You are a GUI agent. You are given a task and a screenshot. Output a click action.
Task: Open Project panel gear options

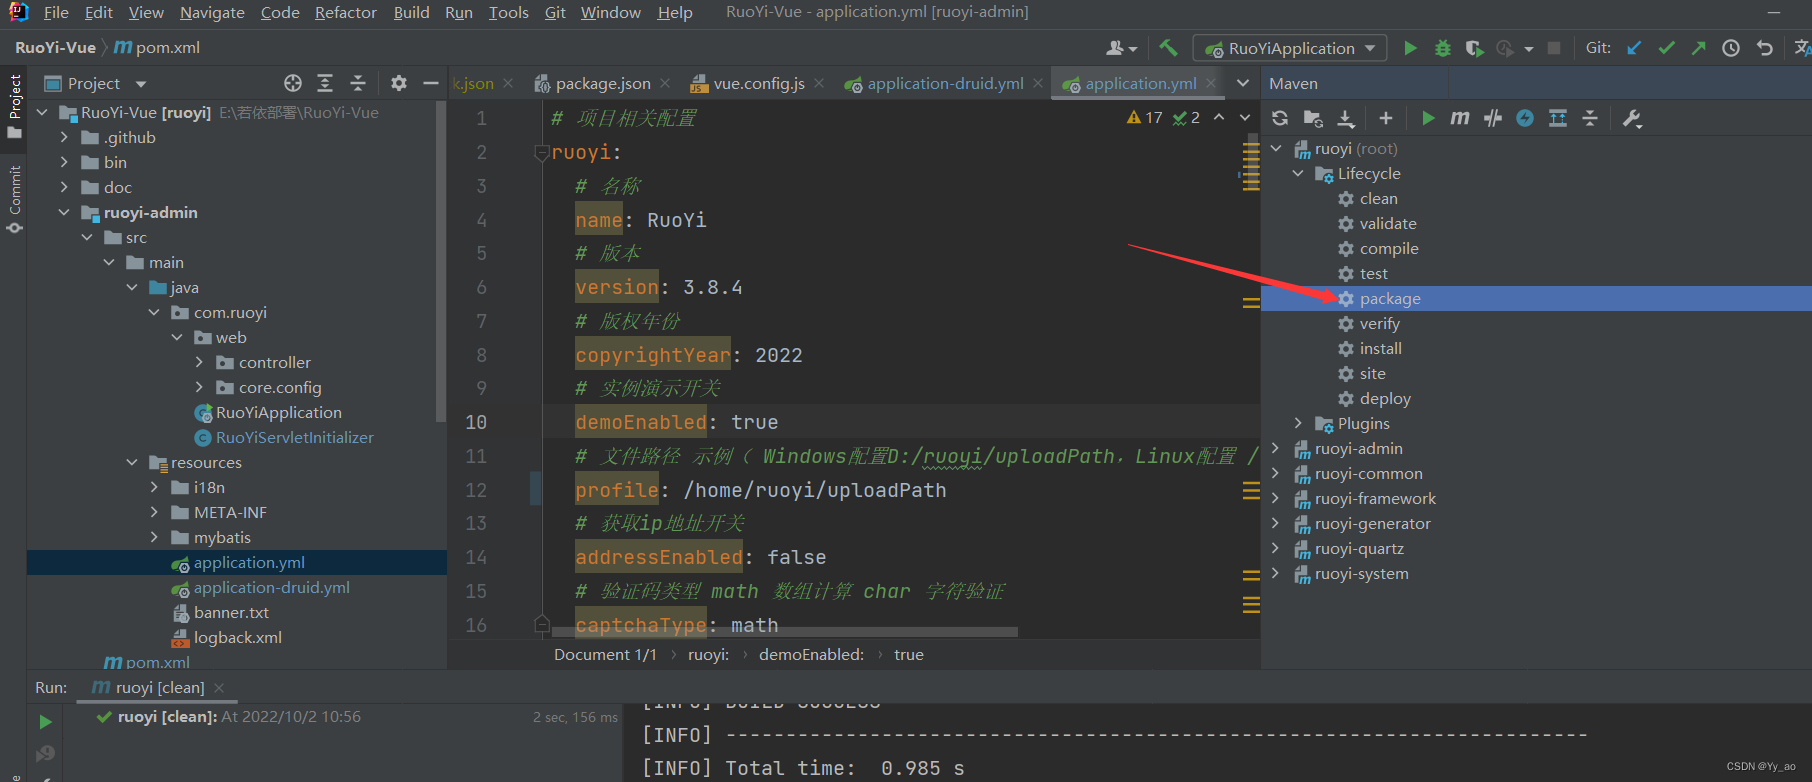click(398, 83)
